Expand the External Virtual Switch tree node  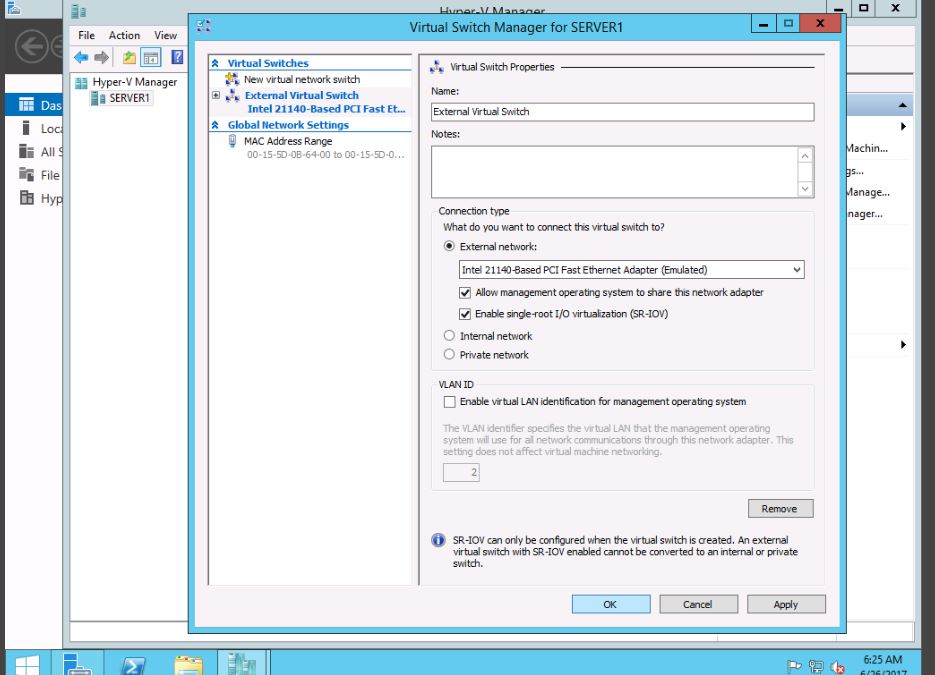(216, 95)
